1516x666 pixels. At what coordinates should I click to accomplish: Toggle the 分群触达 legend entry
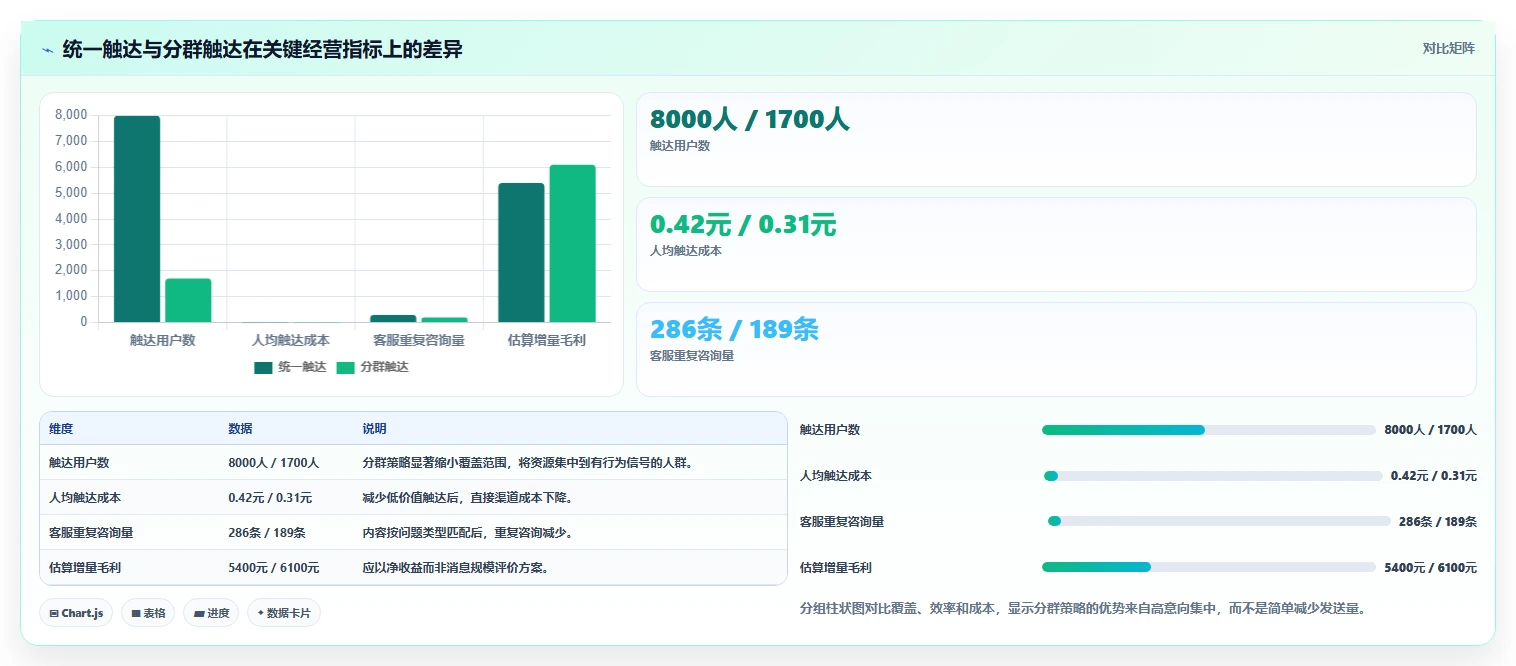click(372, 367)
